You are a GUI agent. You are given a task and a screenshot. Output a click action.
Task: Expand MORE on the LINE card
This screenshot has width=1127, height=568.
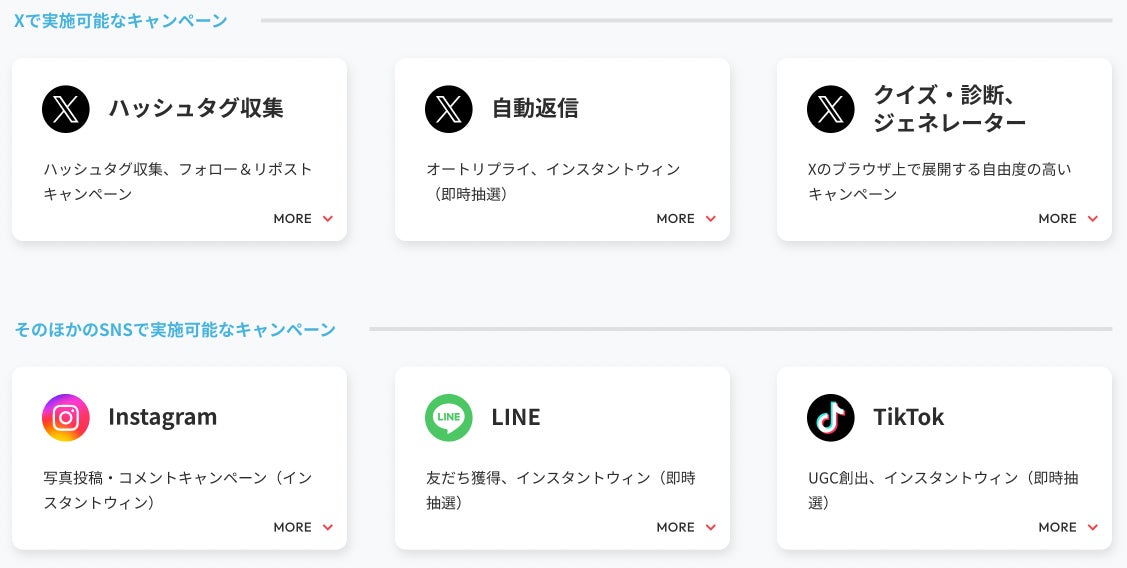pos(686,527)
